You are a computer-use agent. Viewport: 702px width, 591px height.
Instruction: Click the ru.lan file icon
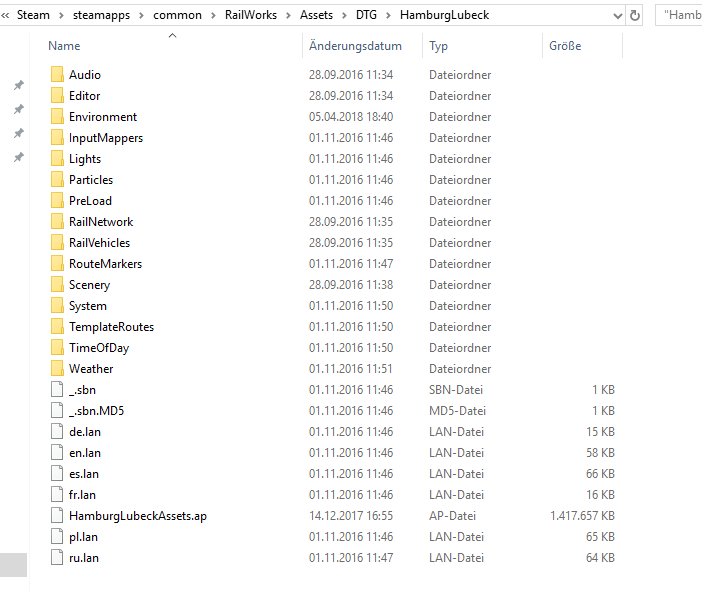[57, 558]
